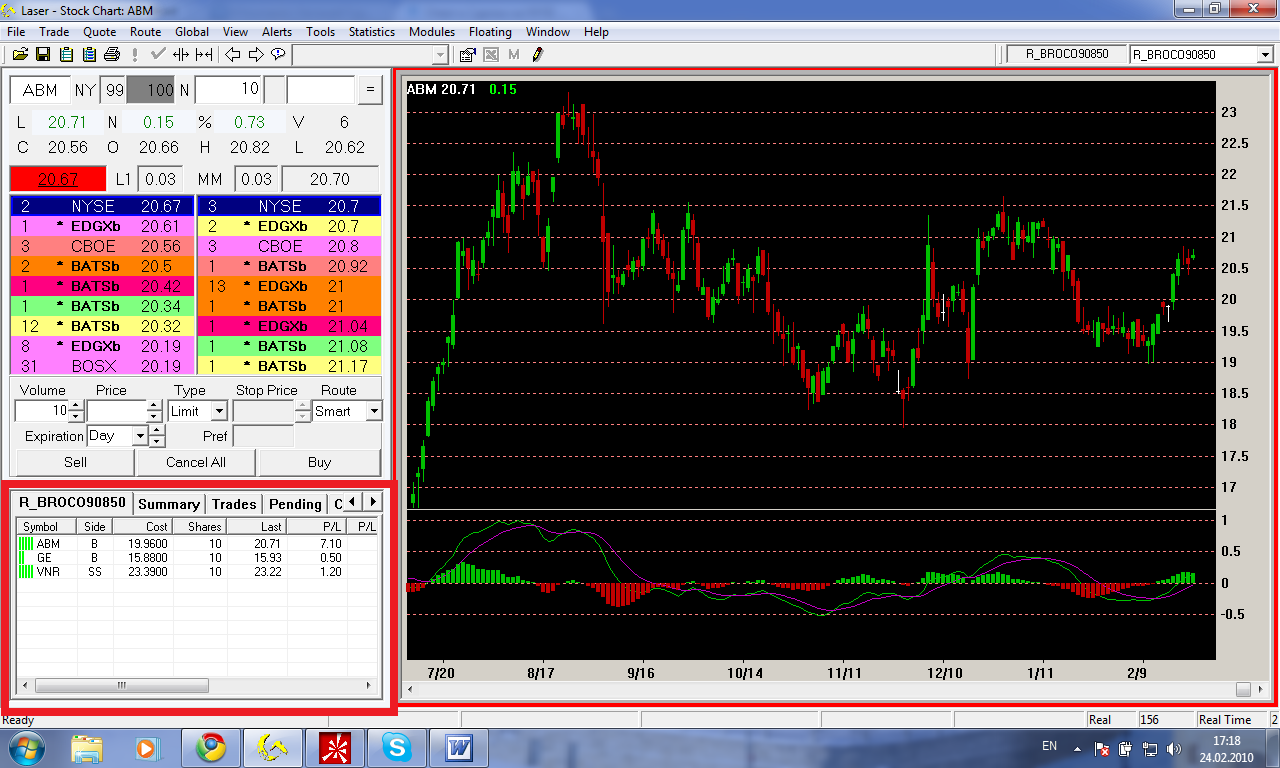1280x768 pixels.
Task: Click the Action Center flag tray icon
Action: point(1103,748)
